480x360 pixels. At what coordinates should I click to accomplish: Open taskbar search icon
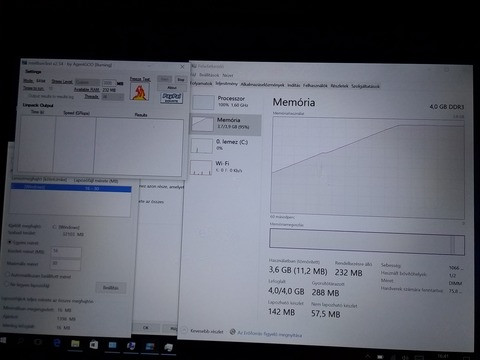[x=20, y=341]
